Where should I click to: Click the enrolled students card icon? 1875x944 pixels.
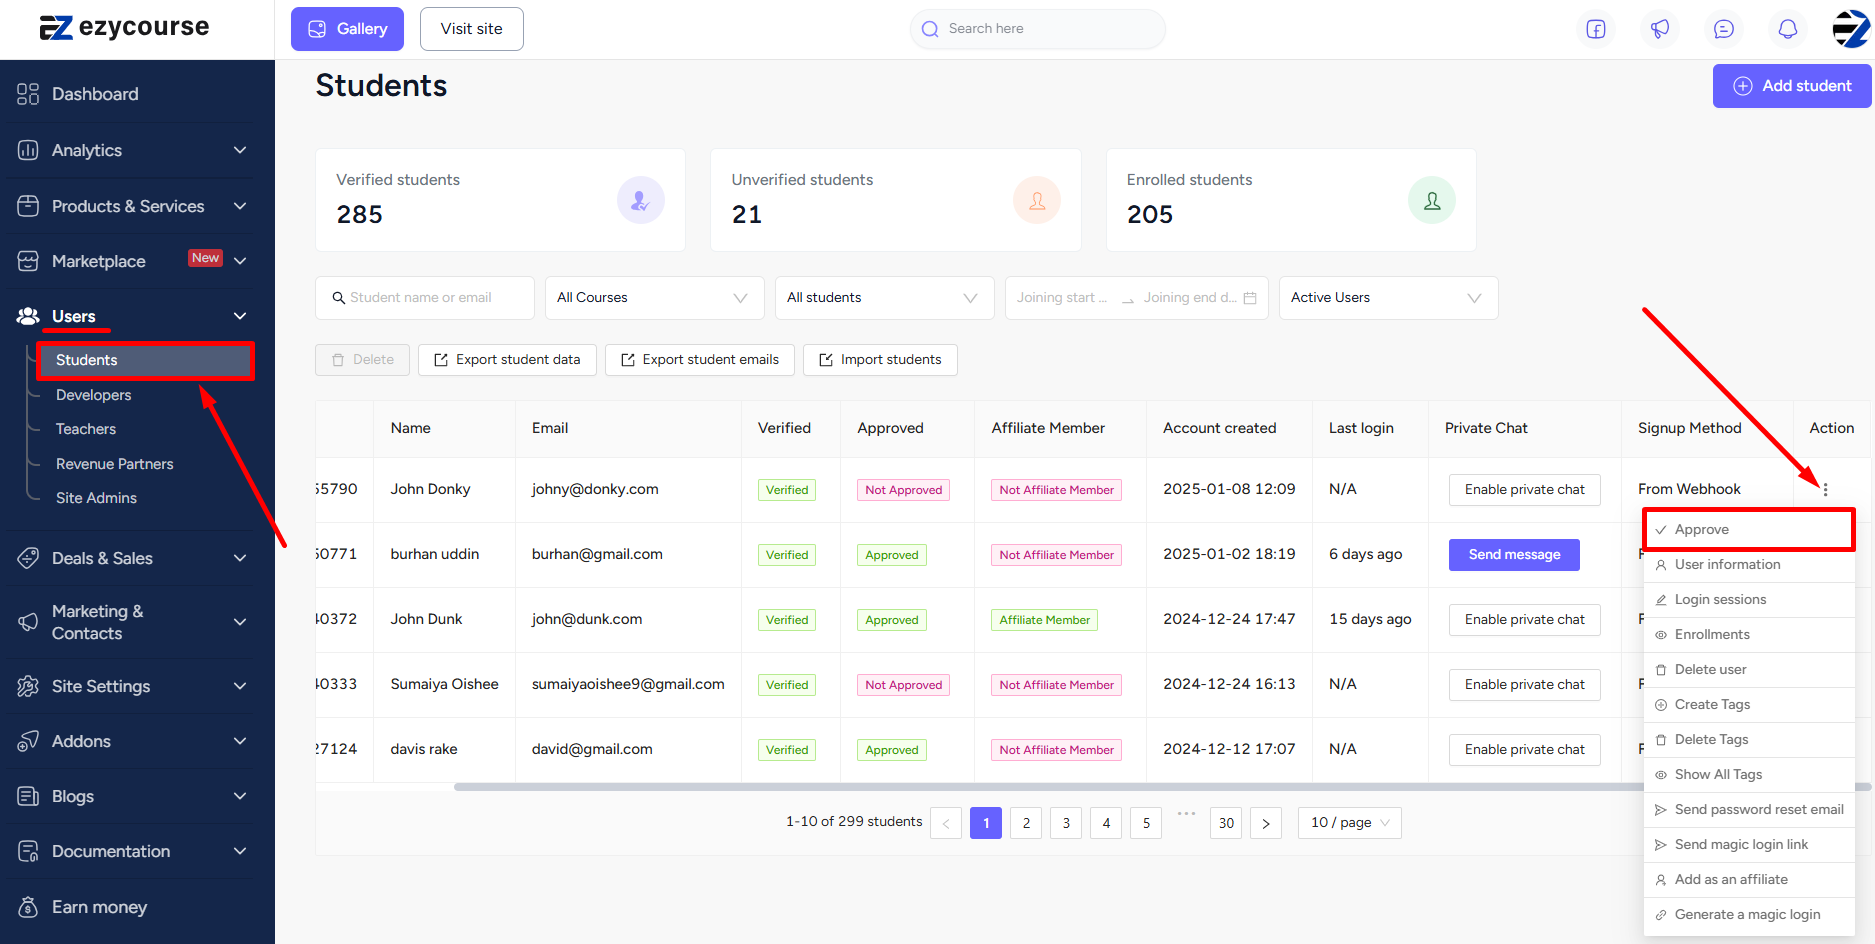[x=1432, y=200]
